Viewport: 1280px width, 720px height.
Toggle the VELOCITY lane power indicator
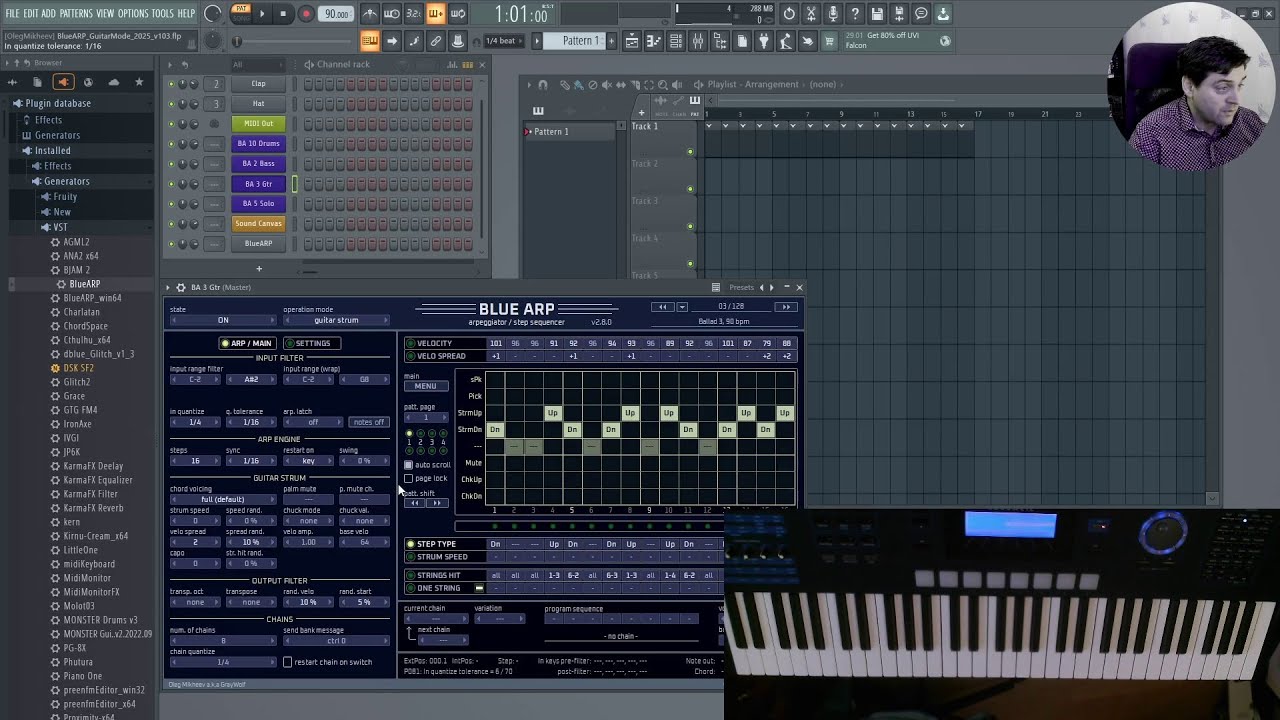click(411, 344)
